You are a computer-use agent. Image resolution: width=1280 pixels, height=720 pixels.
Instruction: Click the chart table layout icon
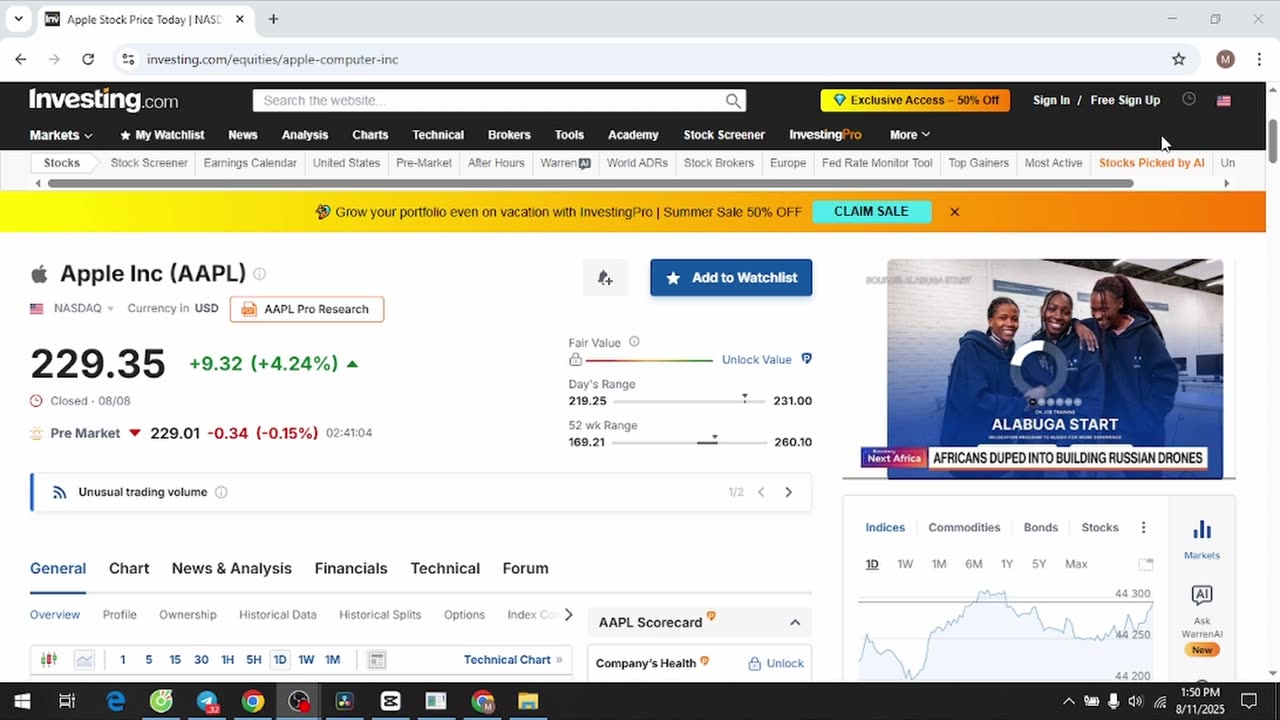coord(376,660)
